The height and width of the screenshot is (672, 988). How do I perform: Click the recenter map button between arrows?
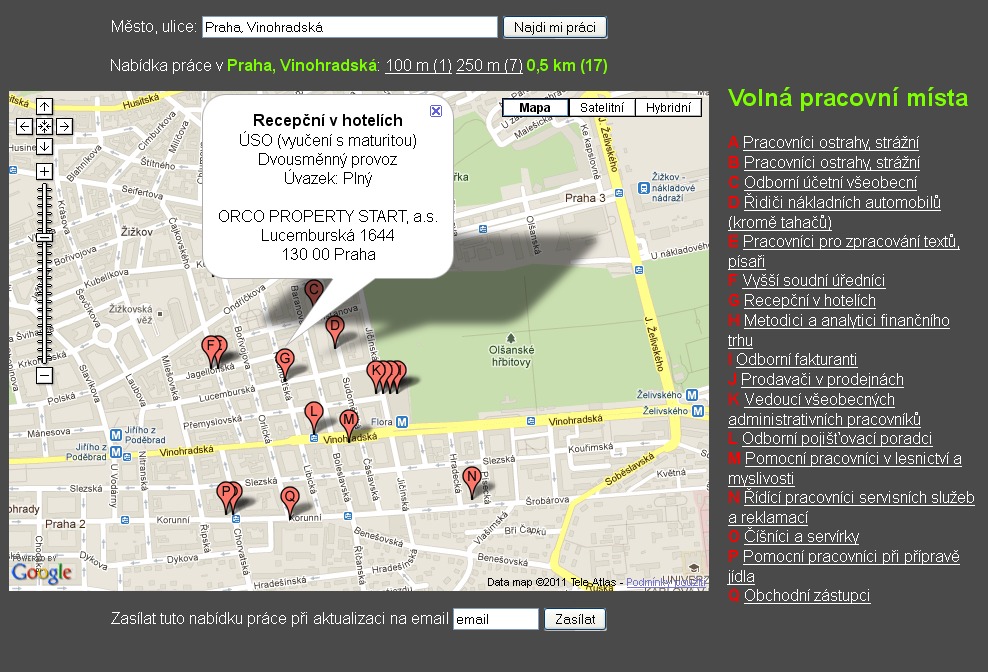coord(44,127)
